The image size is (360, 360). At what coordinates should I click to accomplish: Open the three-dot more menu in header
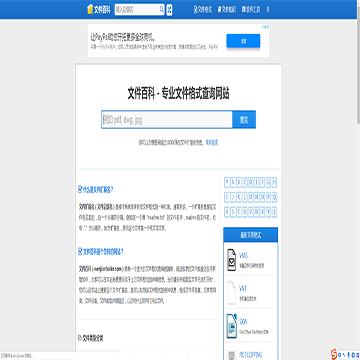coord(268,9)
